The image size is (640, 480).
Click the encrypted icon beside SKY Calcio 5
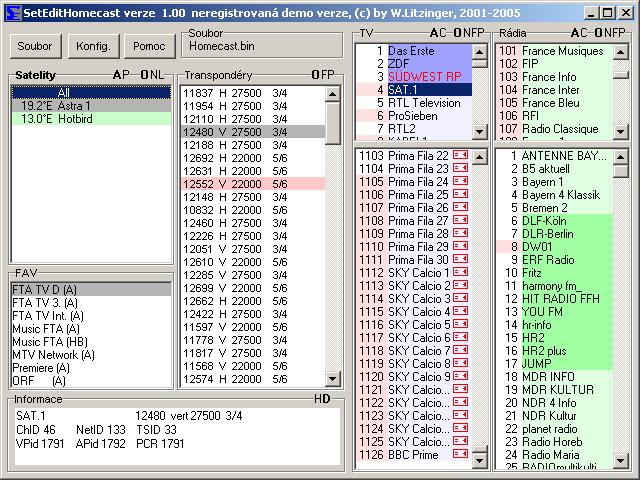tap(460, 324)
